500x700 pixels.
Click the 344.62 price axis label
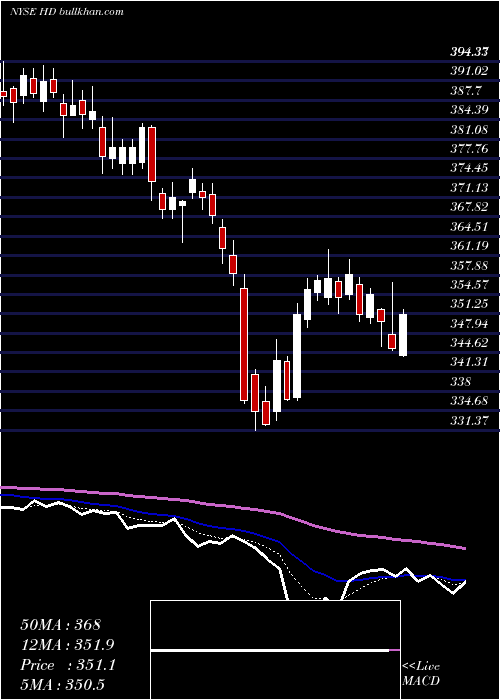pos(468,343)
